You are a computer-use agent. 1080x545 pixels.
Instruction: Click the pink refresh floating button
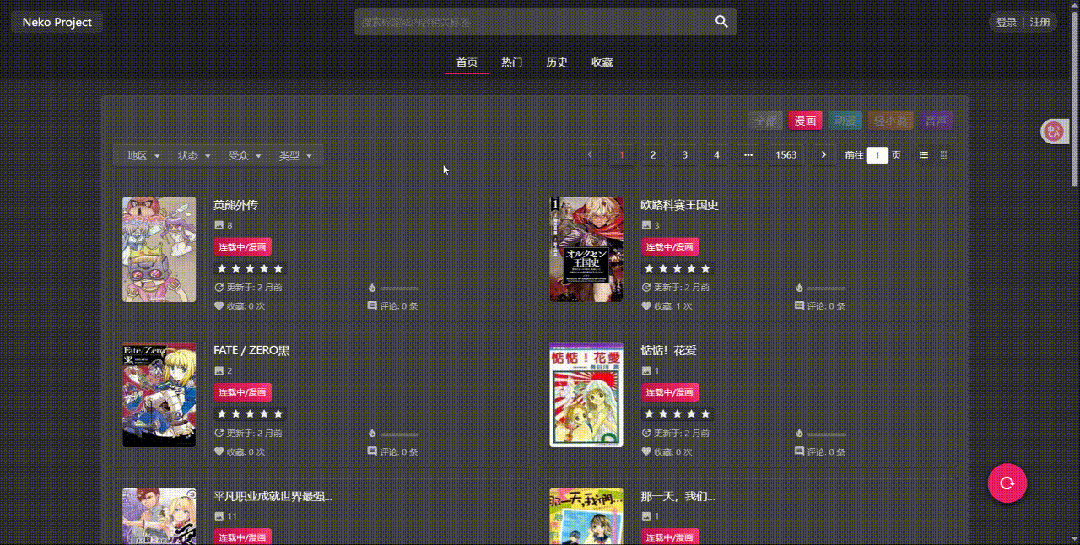[x=1007, y=483]
